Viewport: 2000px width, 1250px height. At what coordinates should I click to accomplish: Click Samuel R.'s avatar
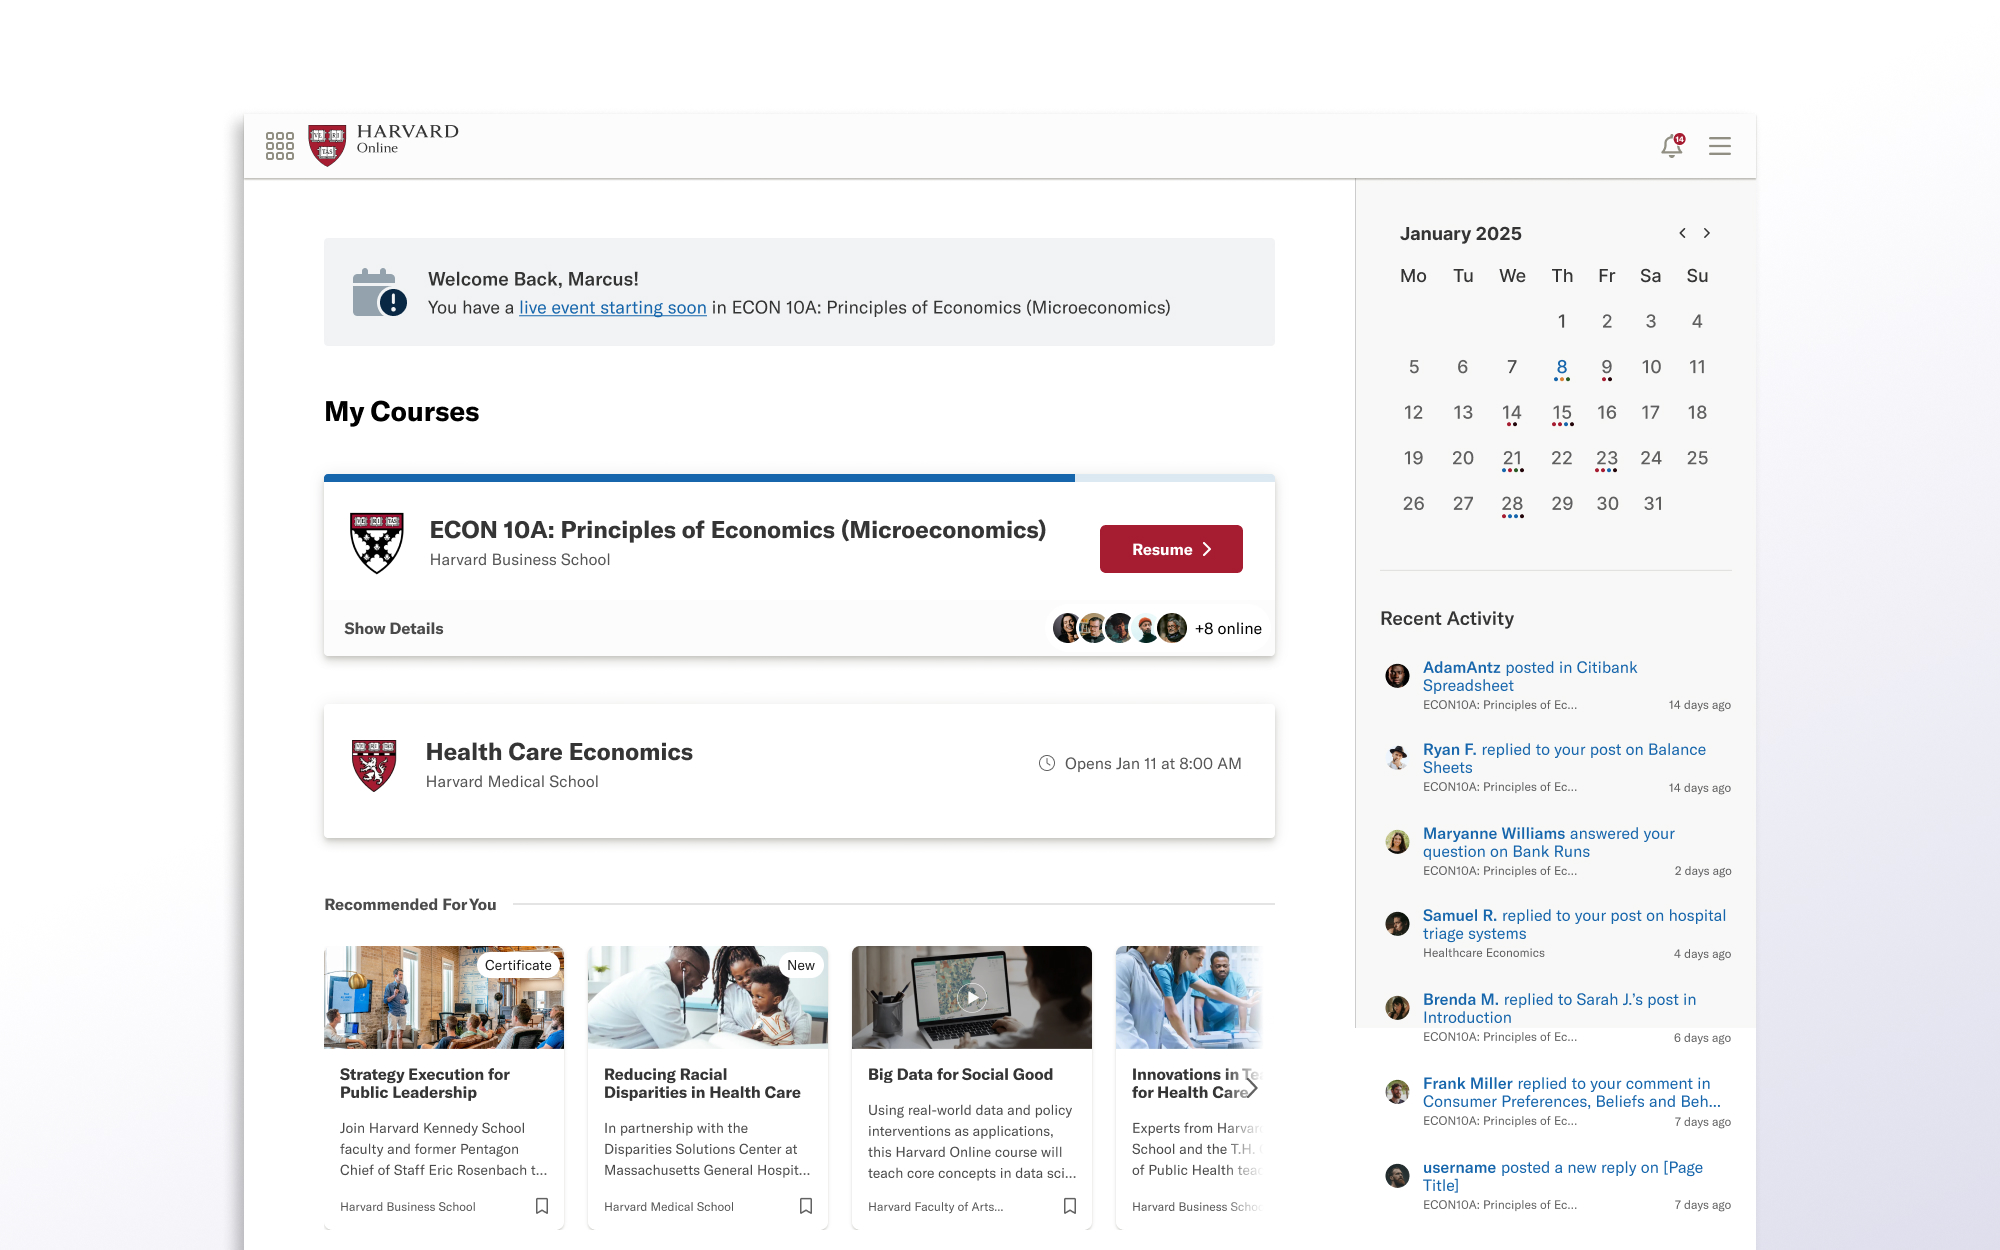1397,924
